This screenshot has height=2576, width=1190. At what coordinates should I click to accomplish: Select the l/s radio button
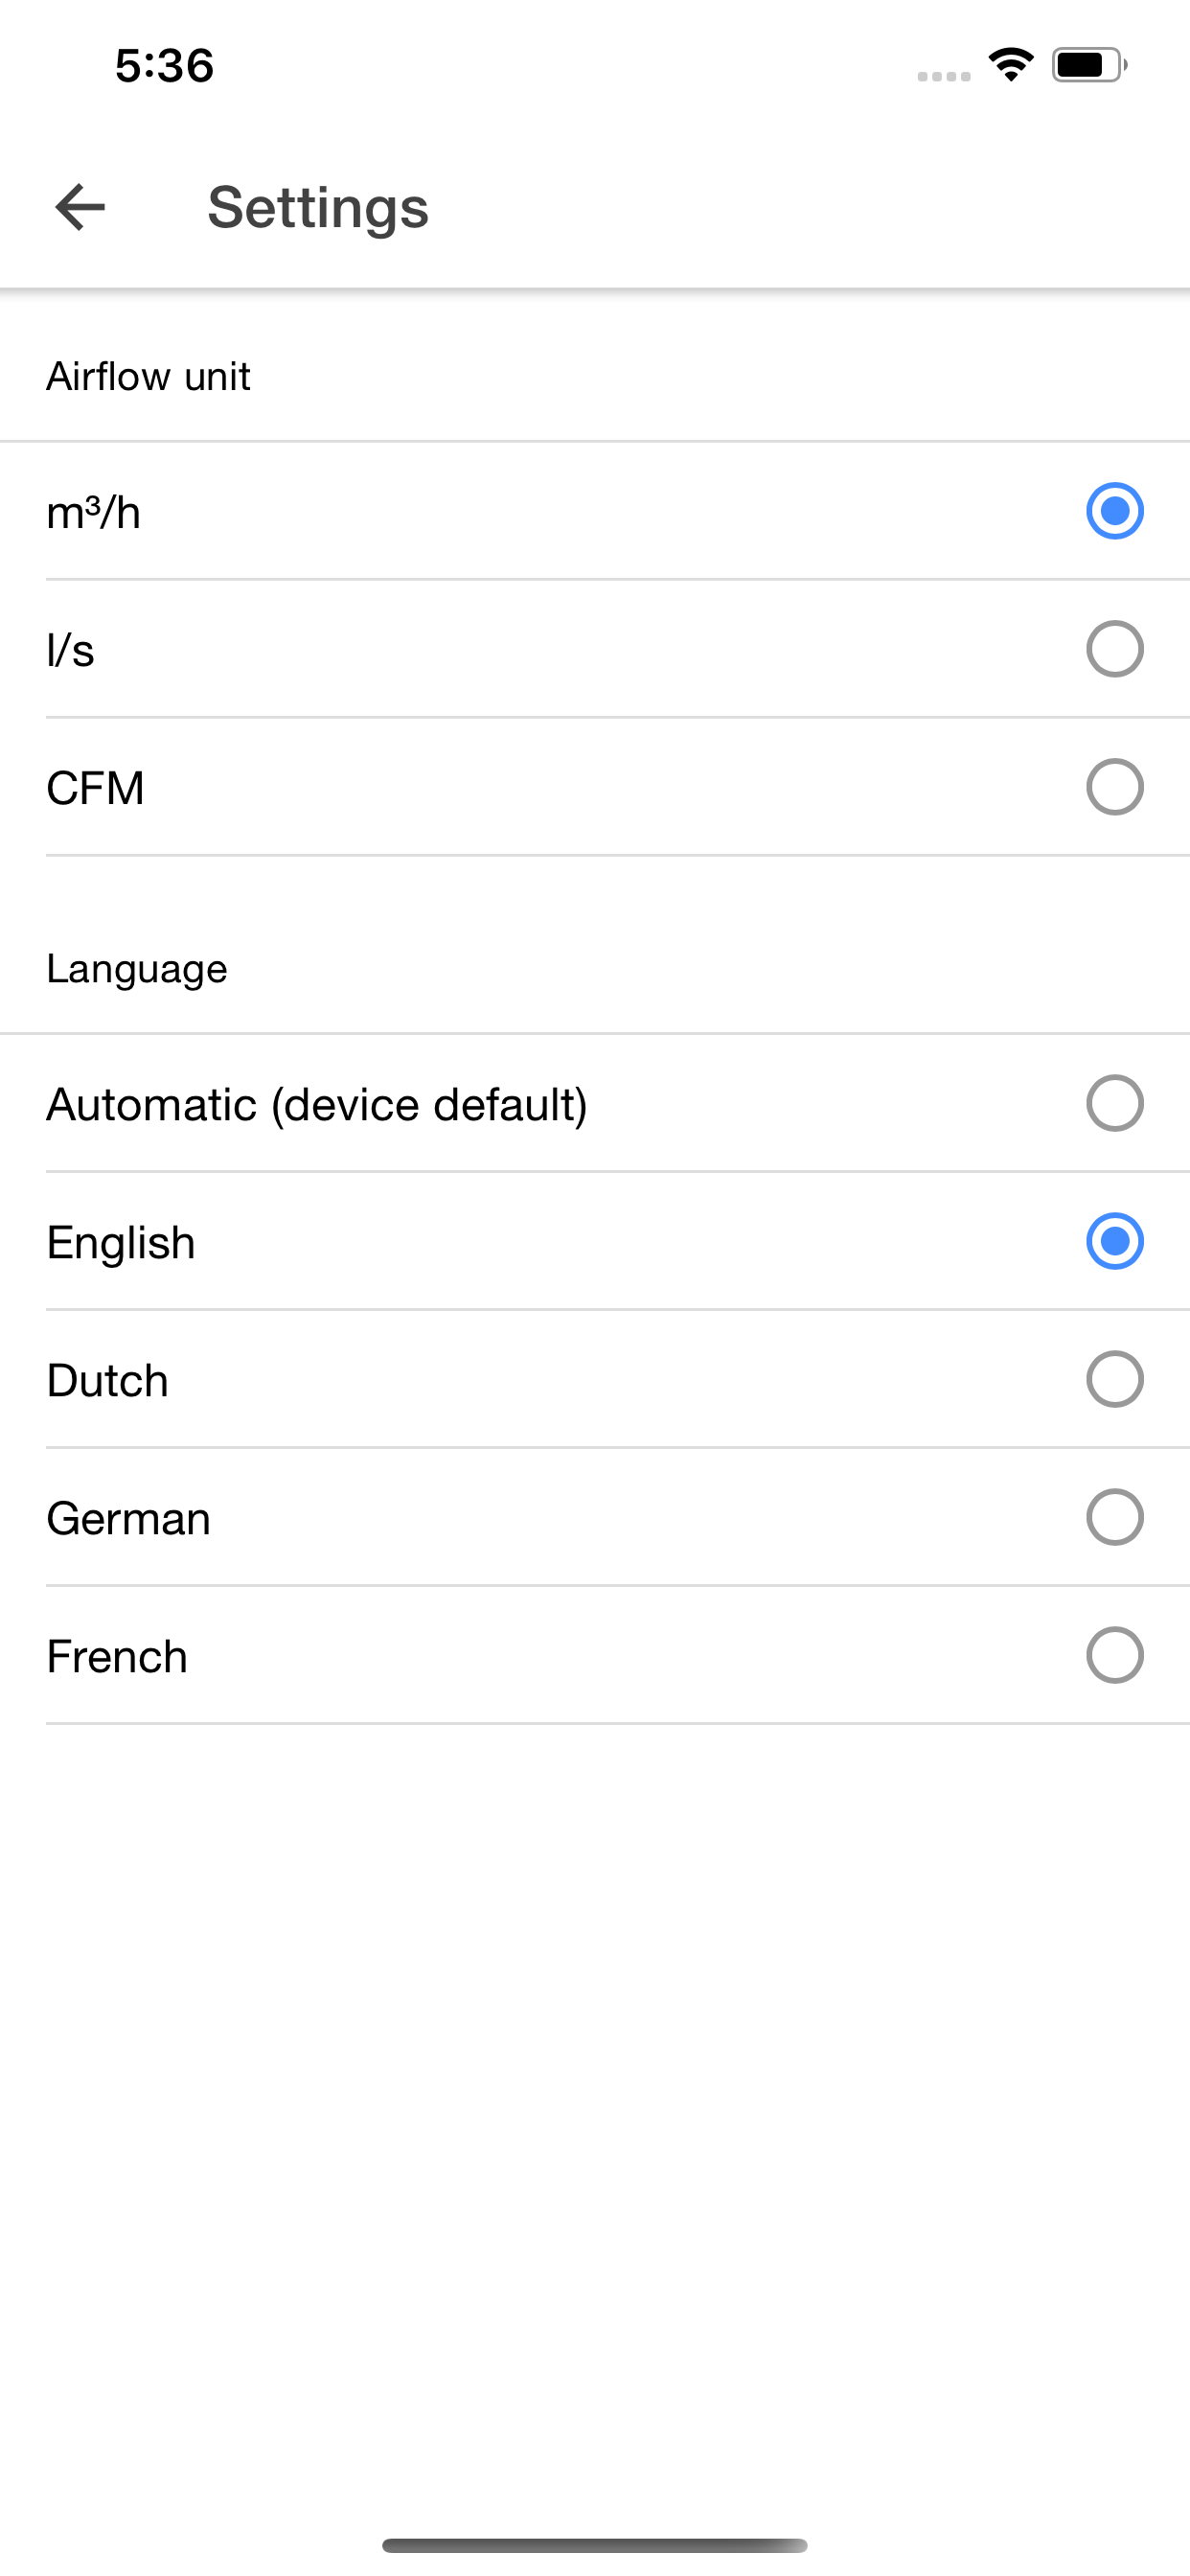pos(1114,649)
